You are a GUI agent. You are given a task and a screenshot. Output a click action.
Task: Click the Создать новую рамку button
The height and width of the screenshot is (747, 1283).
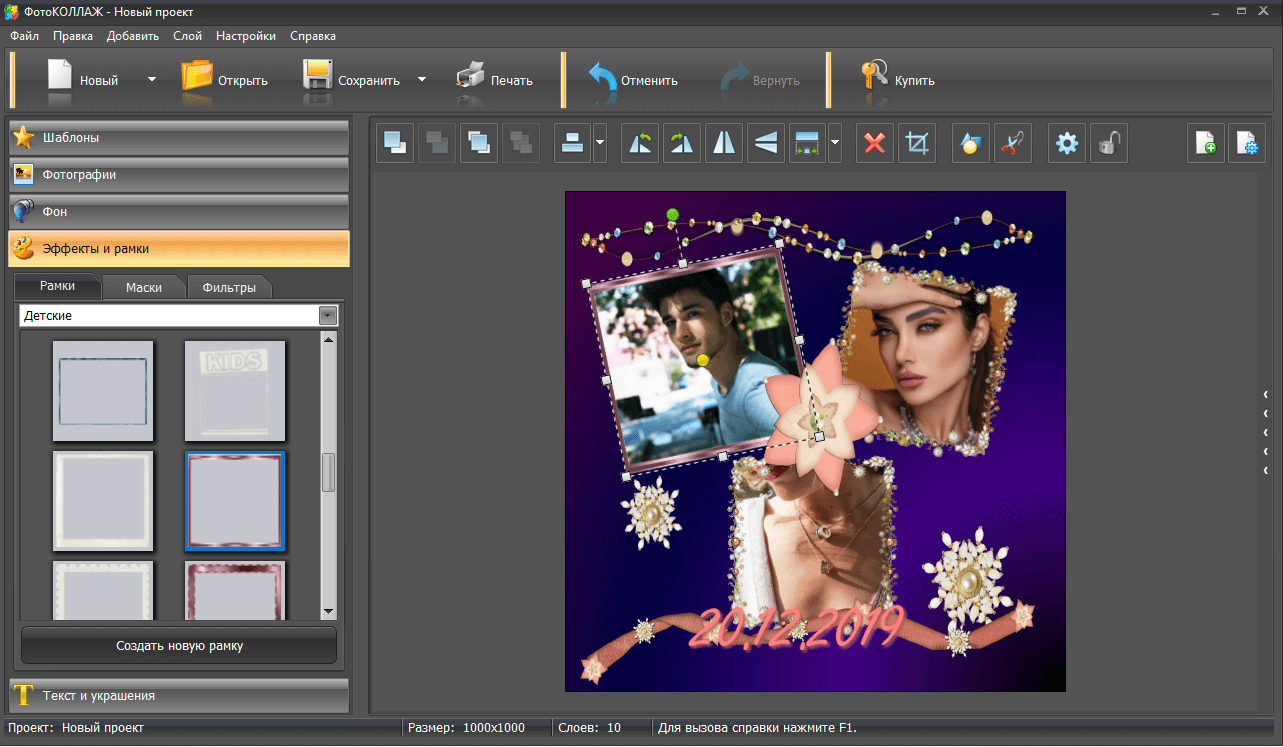point(179,646)
